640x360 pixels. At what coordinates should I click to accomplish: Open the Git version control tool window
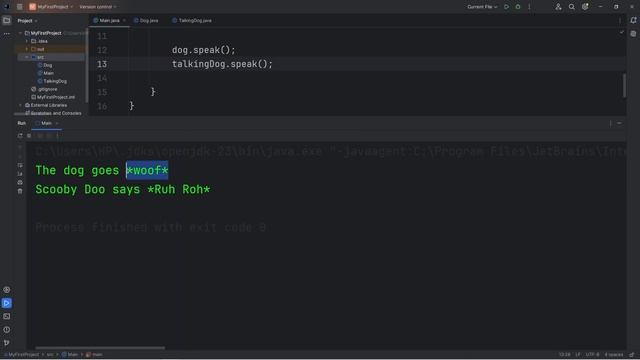[x=7, y=343]
